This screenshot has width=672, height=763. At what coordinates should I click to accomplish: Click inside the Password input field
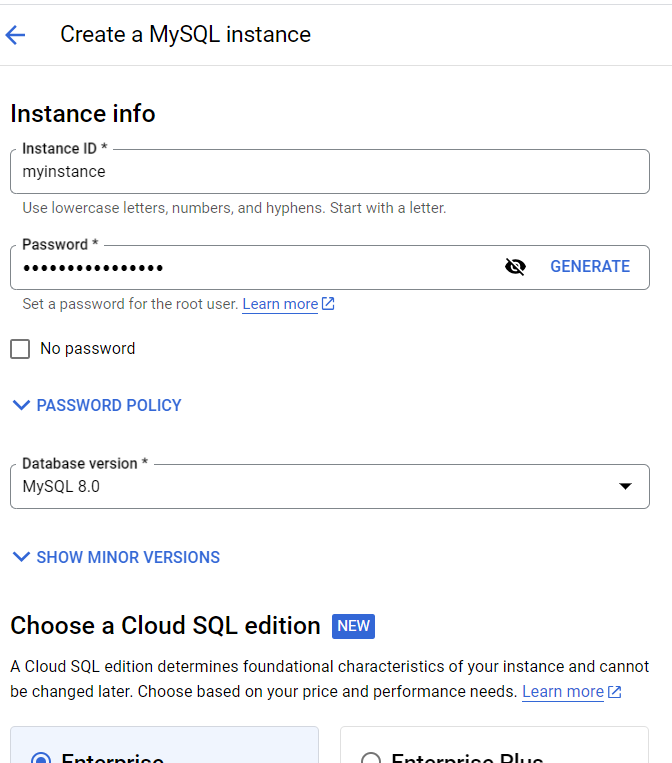(250, 267)
